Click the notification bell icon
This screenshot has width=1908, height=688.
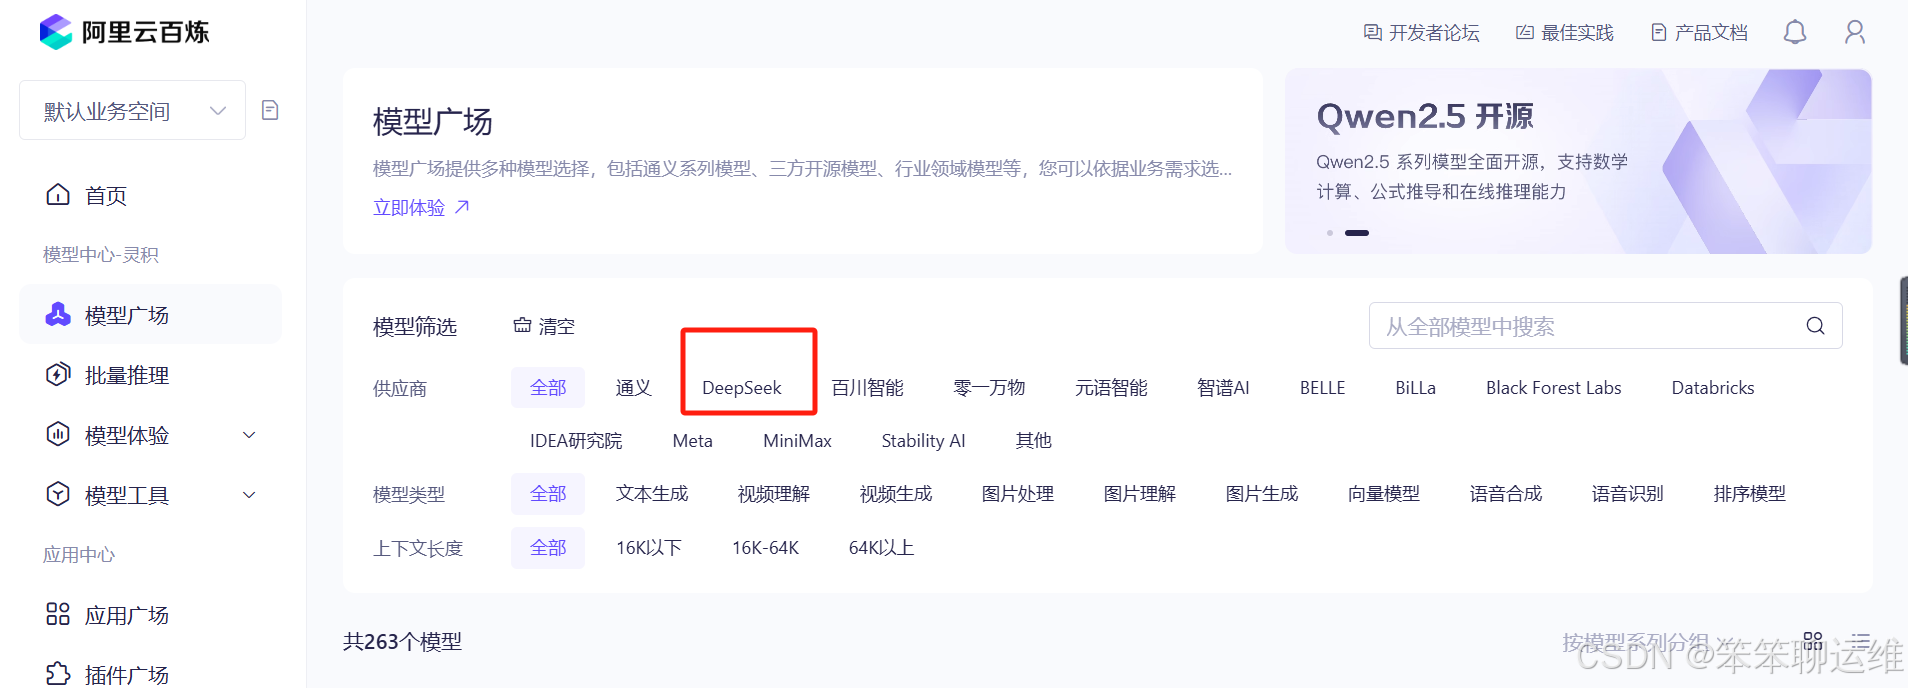pyautogui.click(x=1795, y=32)
